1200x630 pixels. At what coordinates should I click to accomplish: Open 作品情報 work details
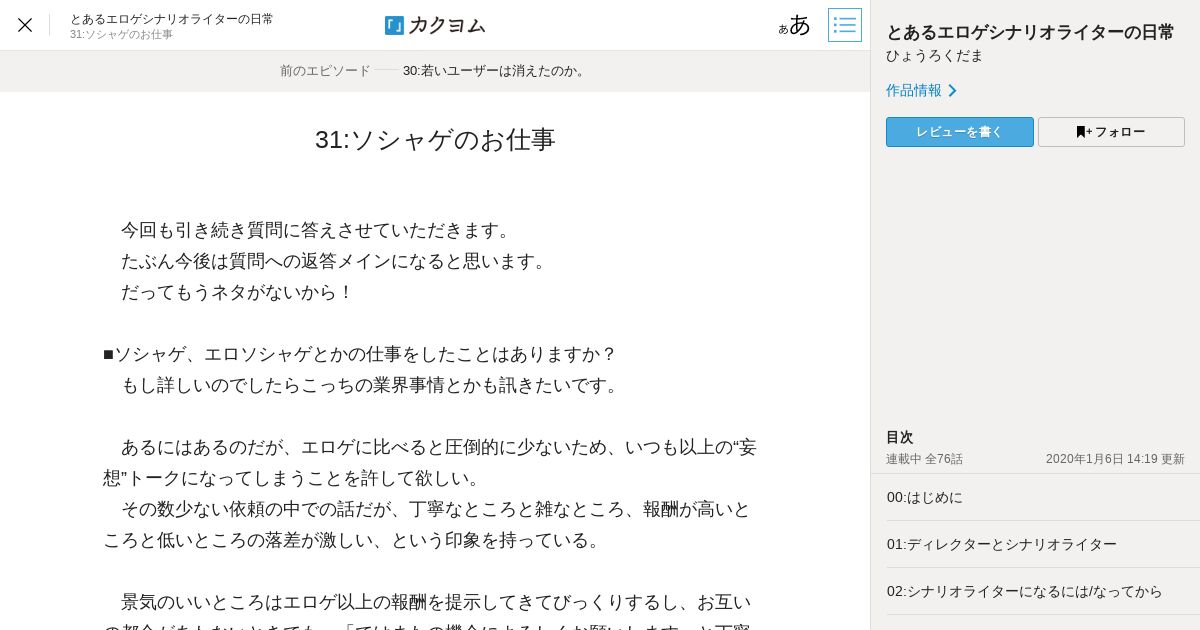point(921,90)
